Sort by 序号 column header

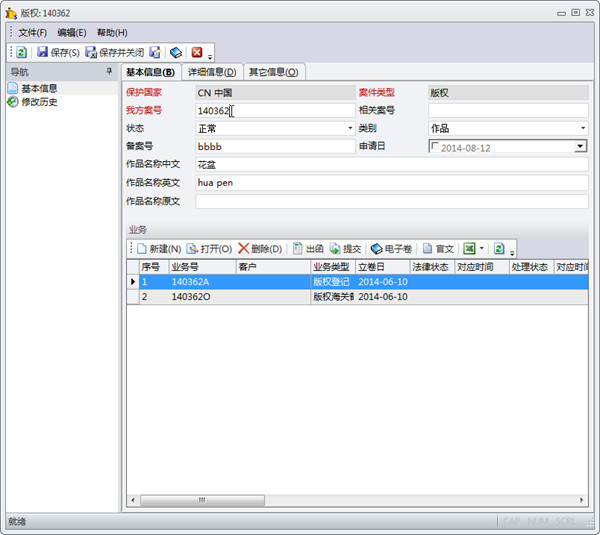[x=154, y=267]
